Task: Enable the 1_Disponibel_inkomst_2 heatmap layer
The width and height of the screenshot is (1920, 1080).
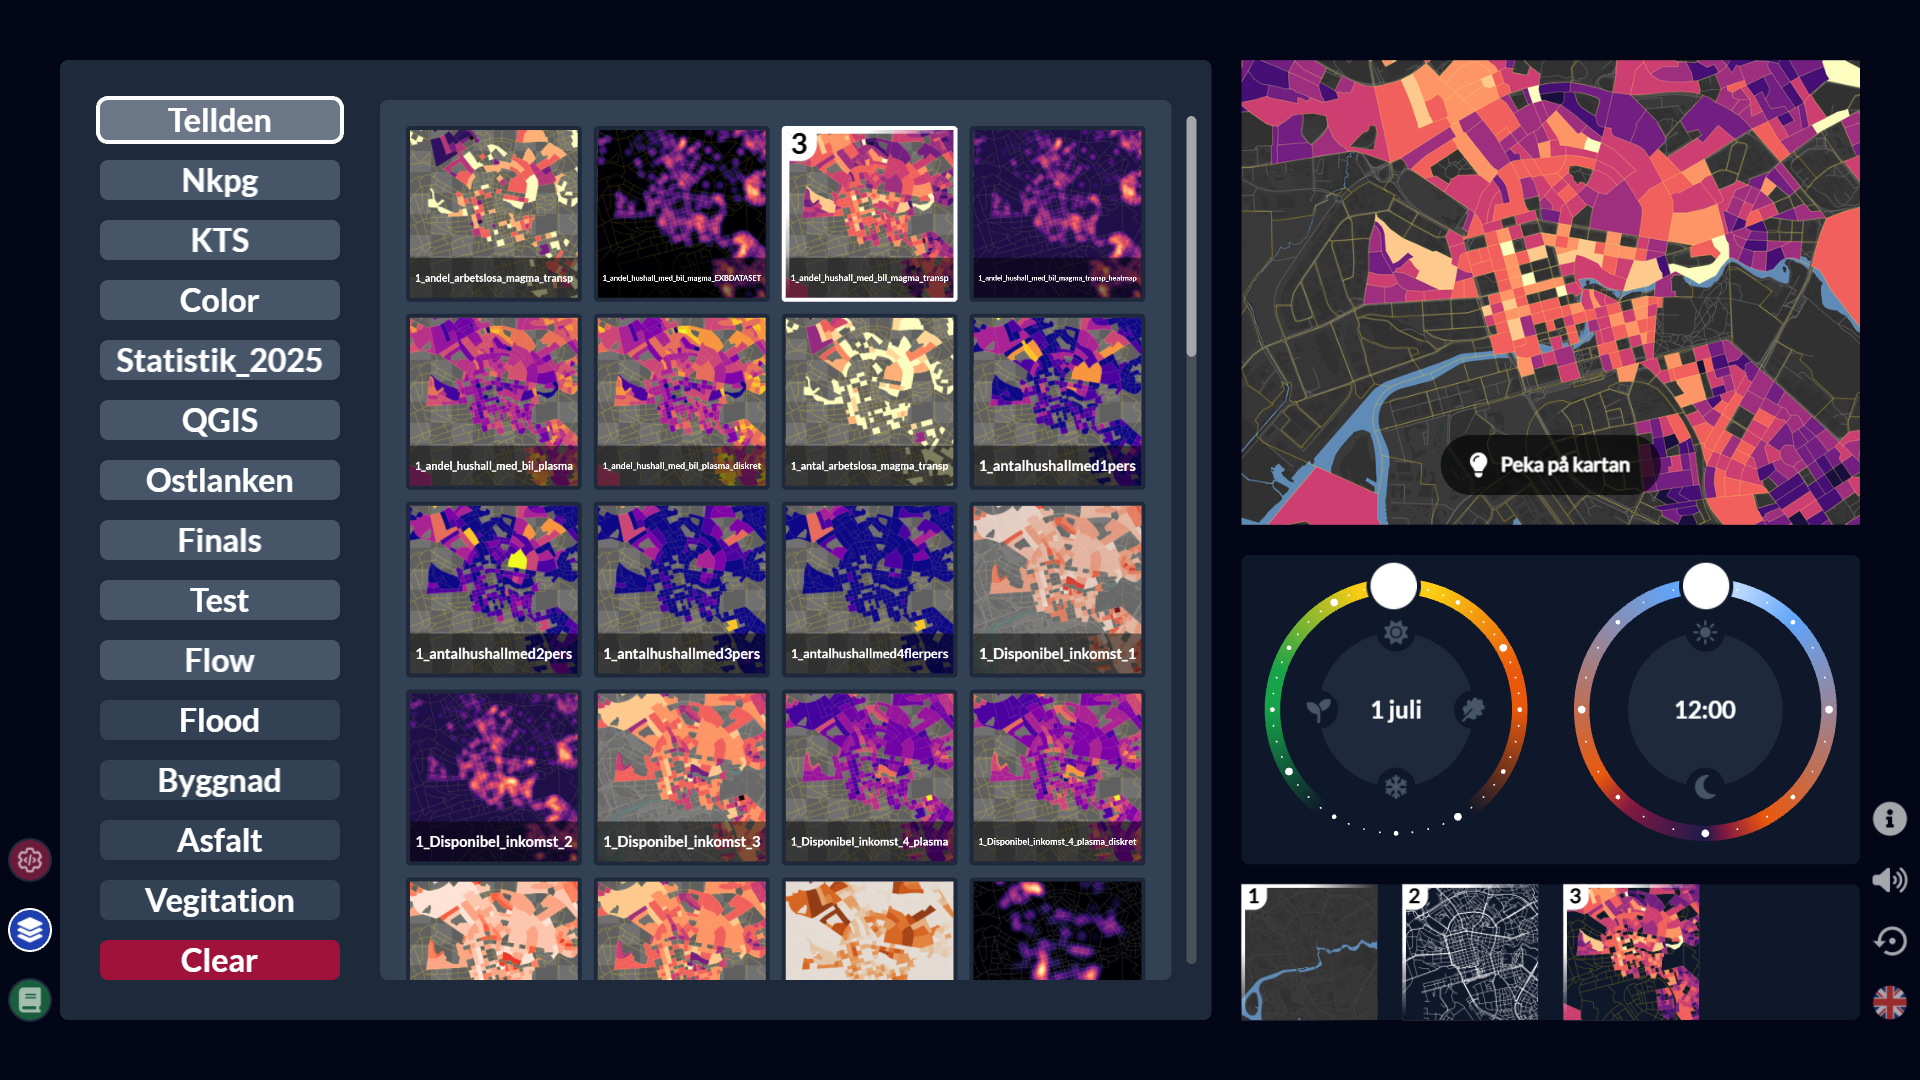Action: [x=494, y=777]
